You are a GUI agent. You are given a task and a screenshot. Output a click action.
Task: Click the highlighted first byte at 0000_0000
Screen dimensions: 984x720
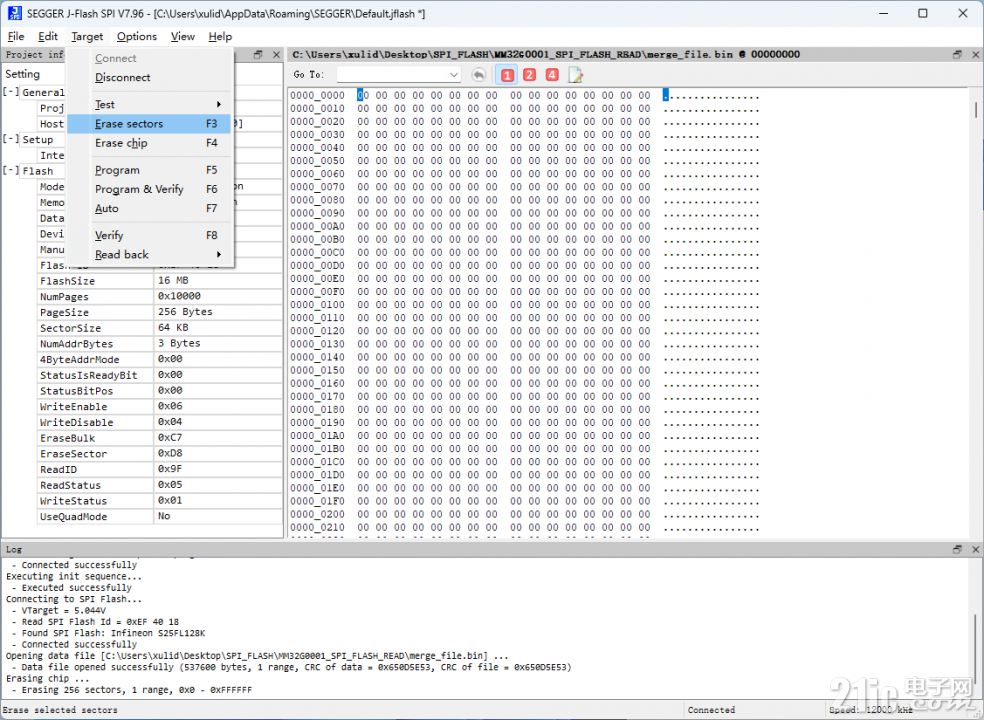(363, 95)
